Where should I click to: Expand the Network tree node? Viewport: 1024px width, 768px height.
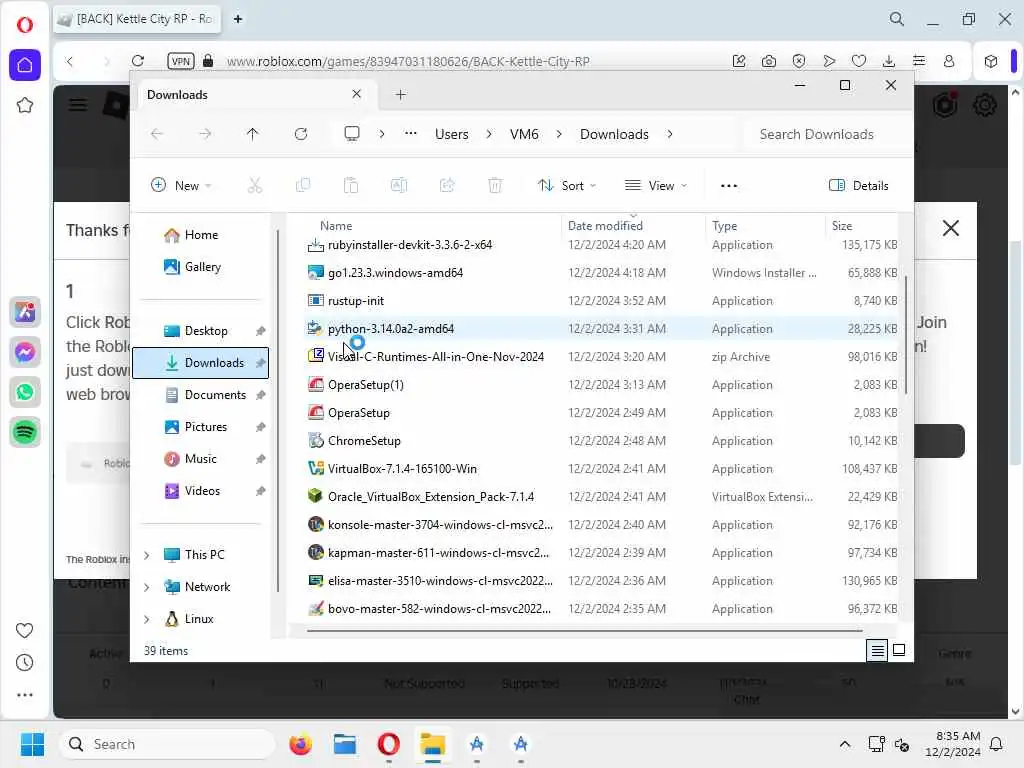click(147, 587)
